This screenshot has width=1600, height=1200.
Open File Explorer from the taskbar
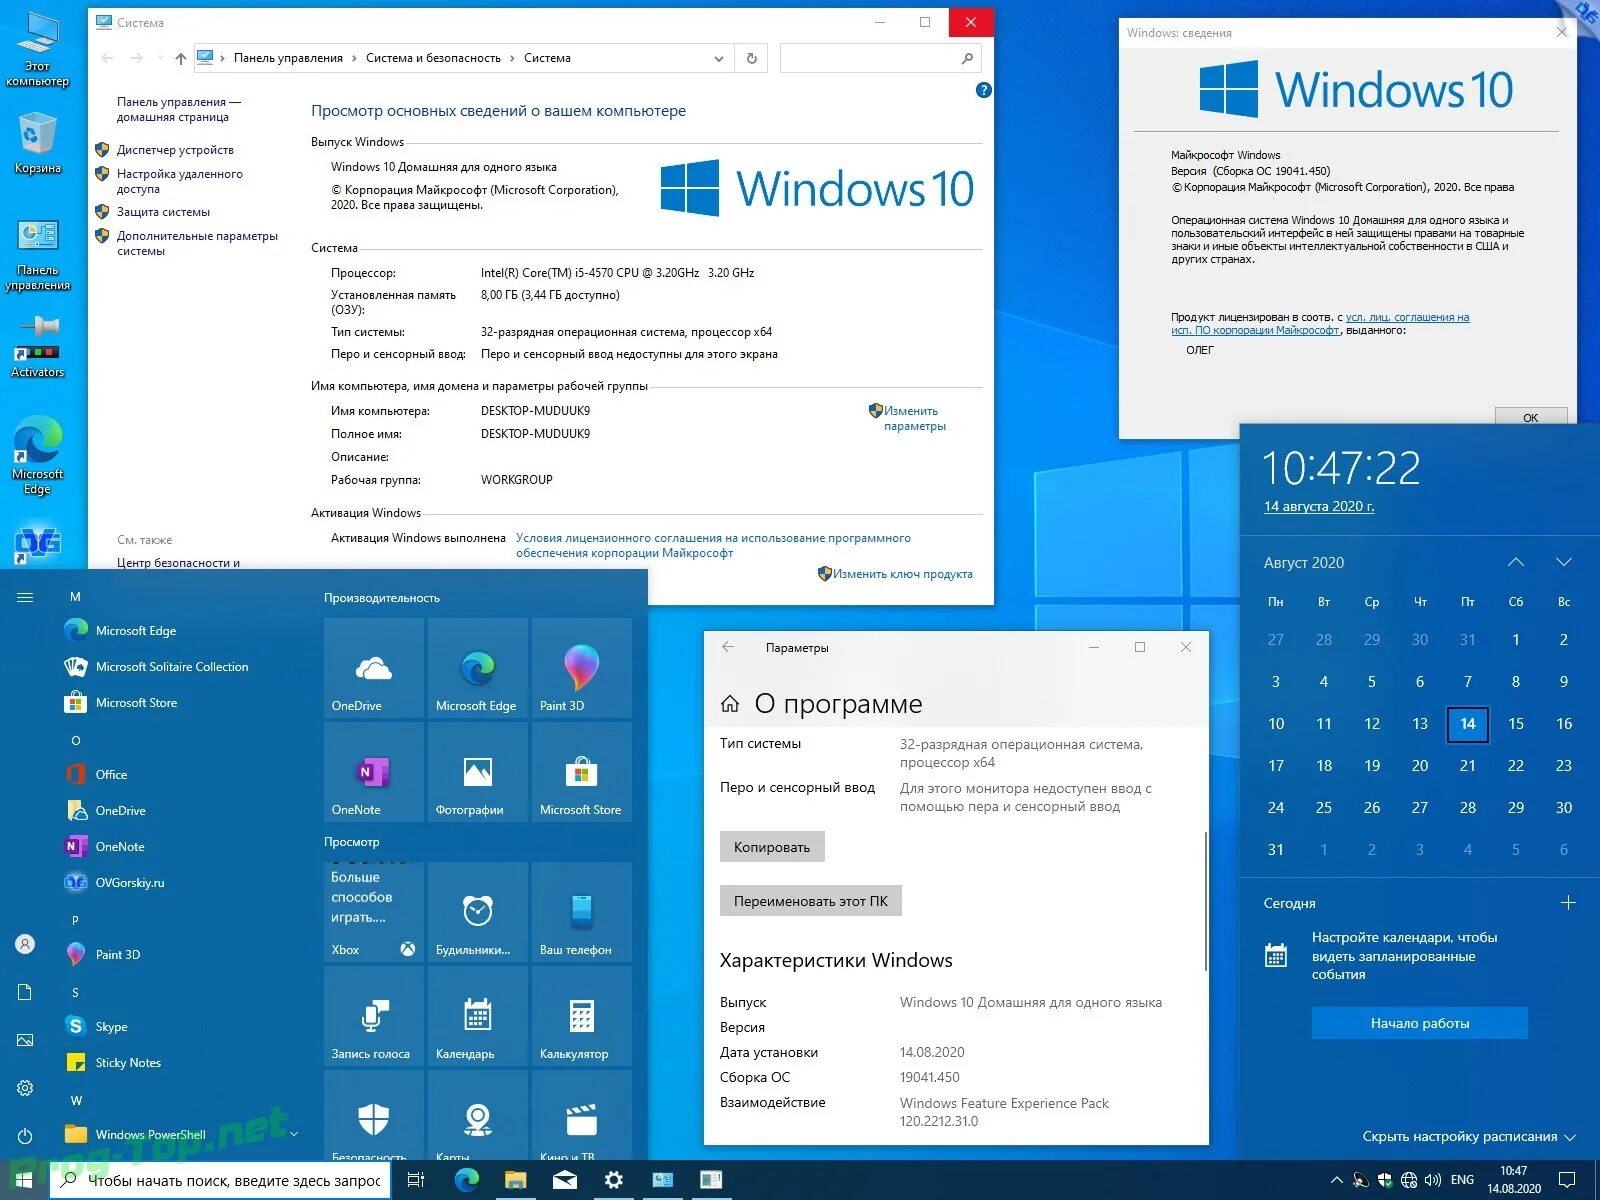(x=515, y=1180)
